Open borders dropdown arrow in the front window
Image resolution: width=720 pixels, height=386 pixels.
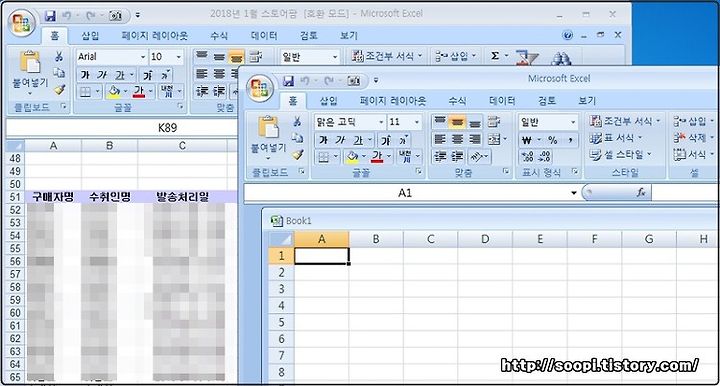coord(336,157)
